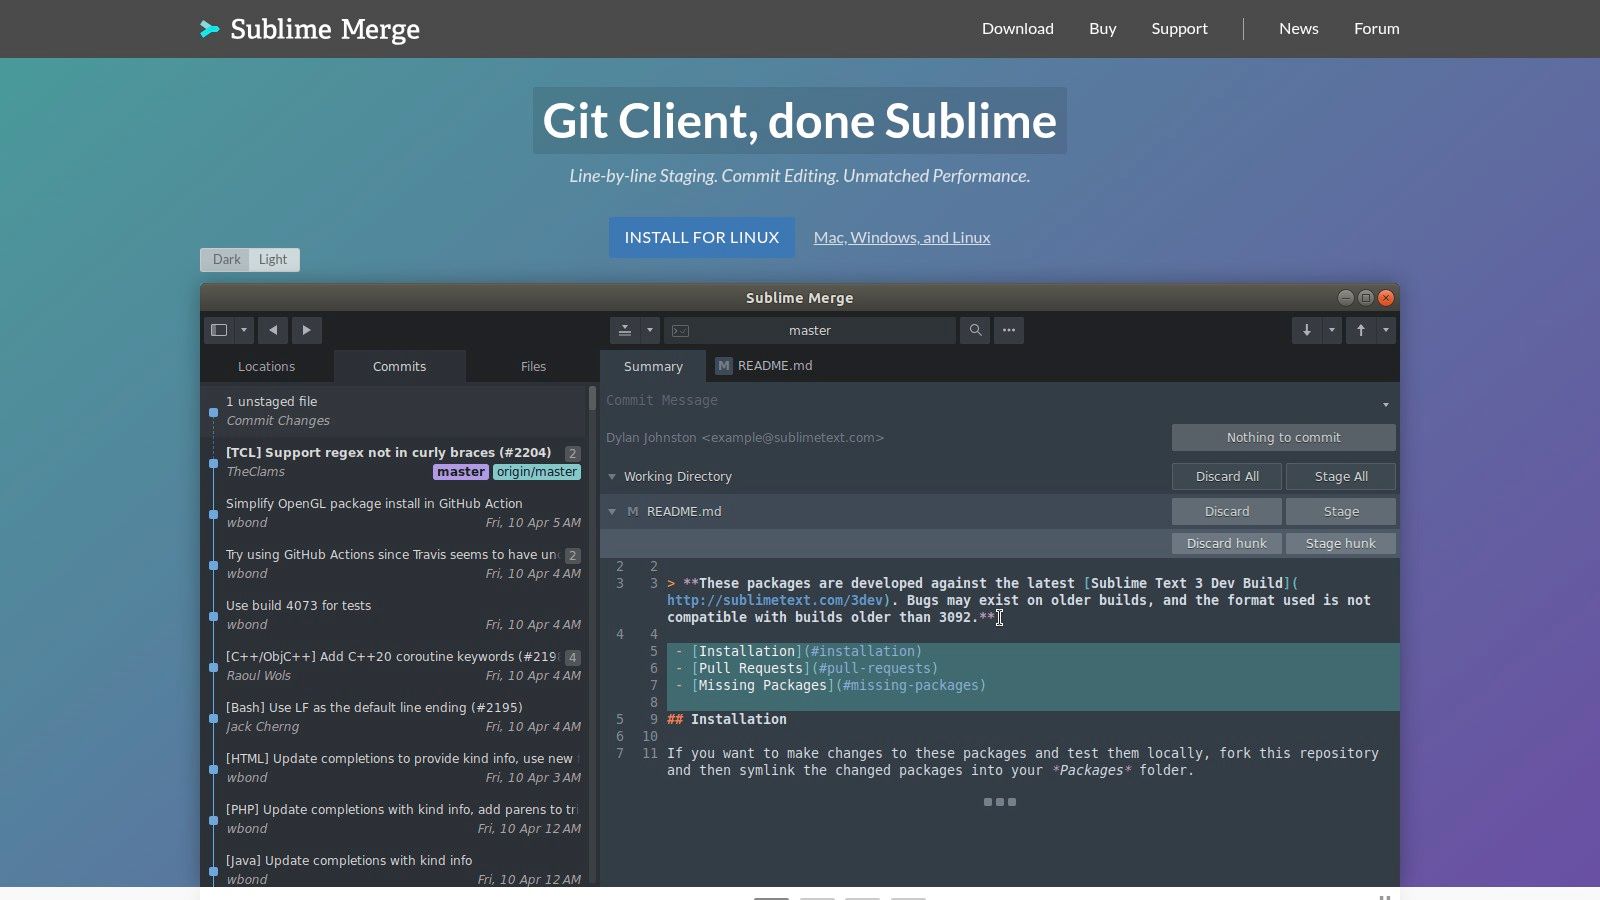Click the Stage All button

(1341, 476)
